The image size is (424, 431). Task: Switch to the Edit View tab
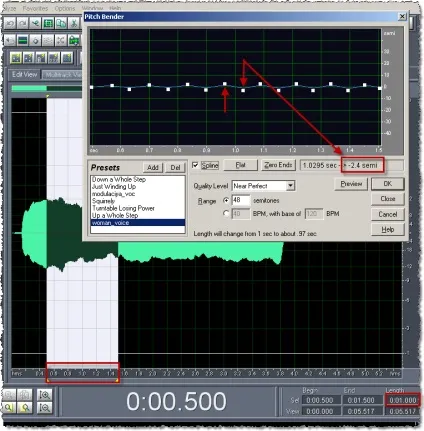click(24, 74)
